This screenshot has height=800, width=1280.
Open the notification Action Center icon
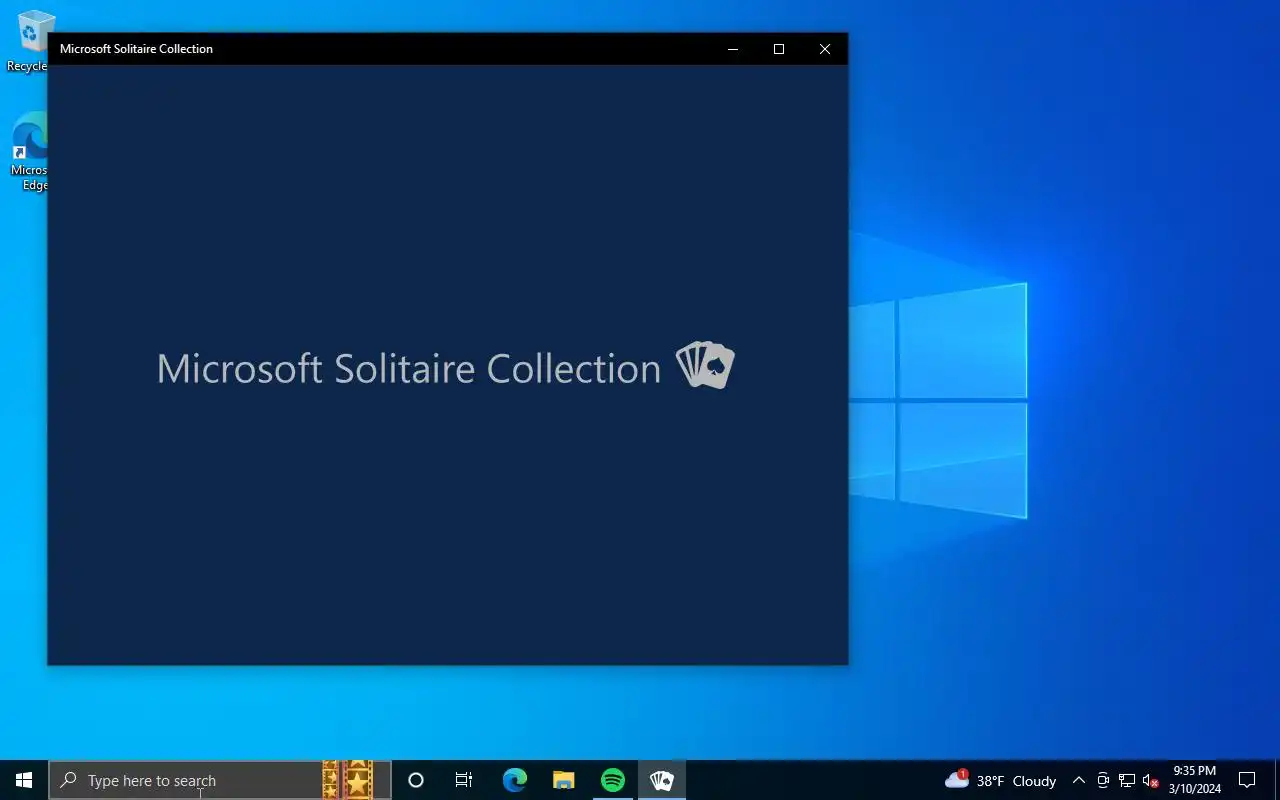(x=1247, y=780)
